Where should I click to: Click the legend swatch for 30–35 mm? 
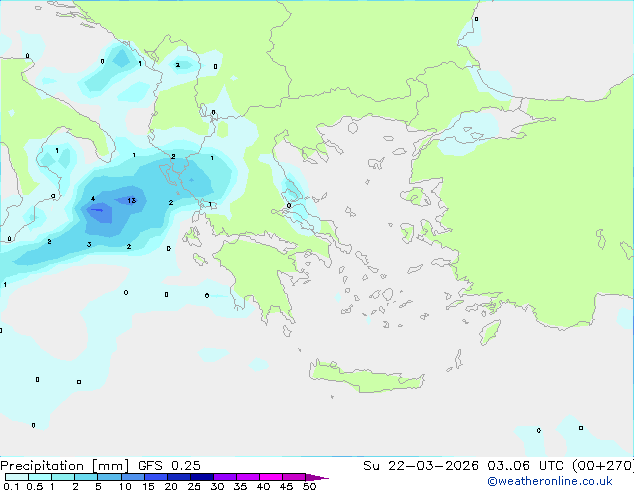click(224, 477)
